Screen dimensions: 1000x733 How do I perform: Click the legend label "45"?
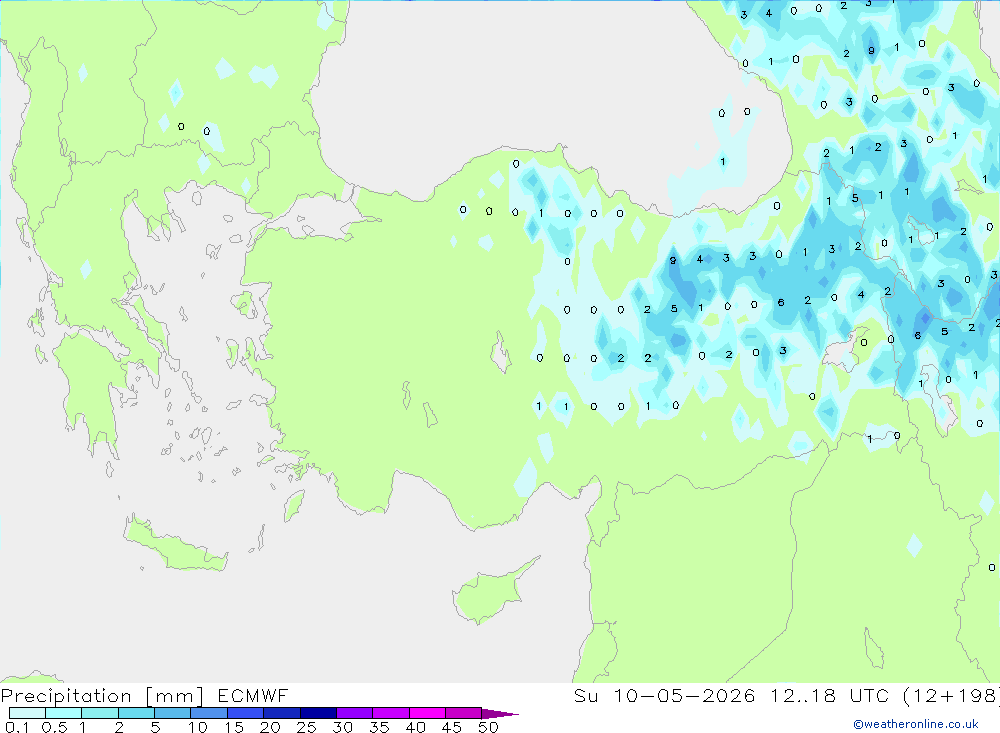[x=452, y=727]
